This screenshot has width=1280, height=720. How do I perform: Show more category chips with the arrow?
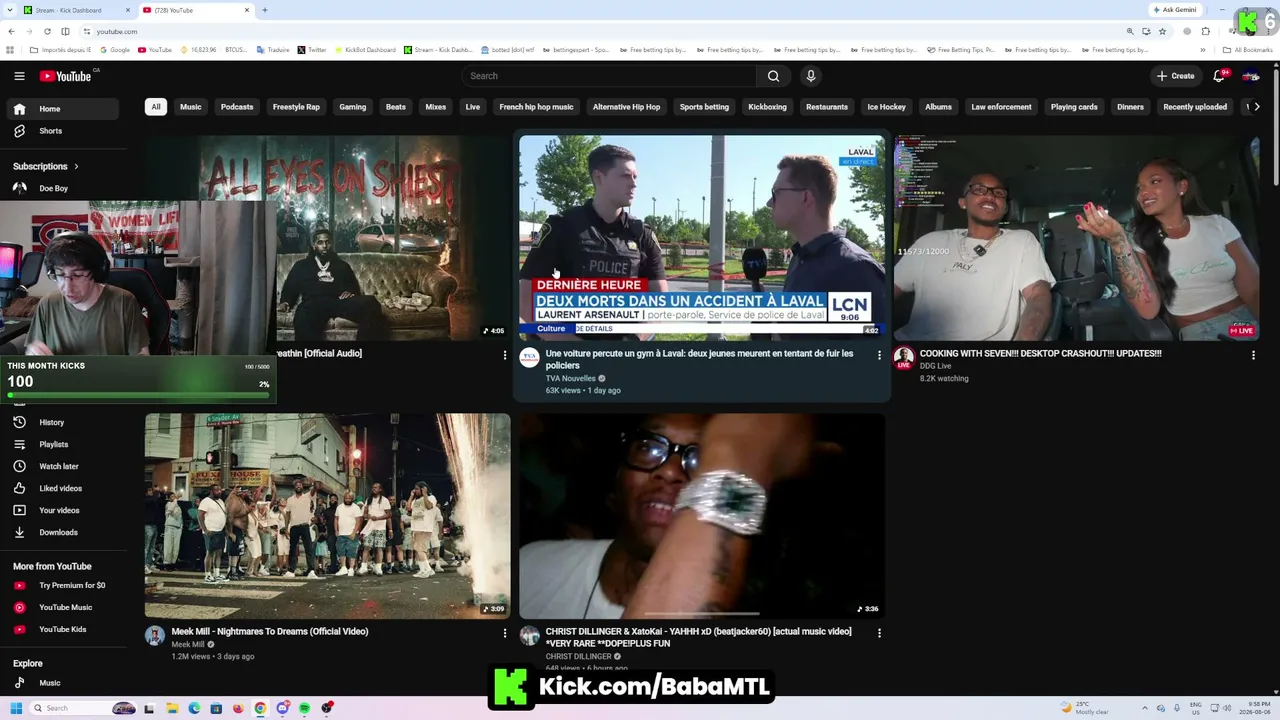tap(1257, 107)
